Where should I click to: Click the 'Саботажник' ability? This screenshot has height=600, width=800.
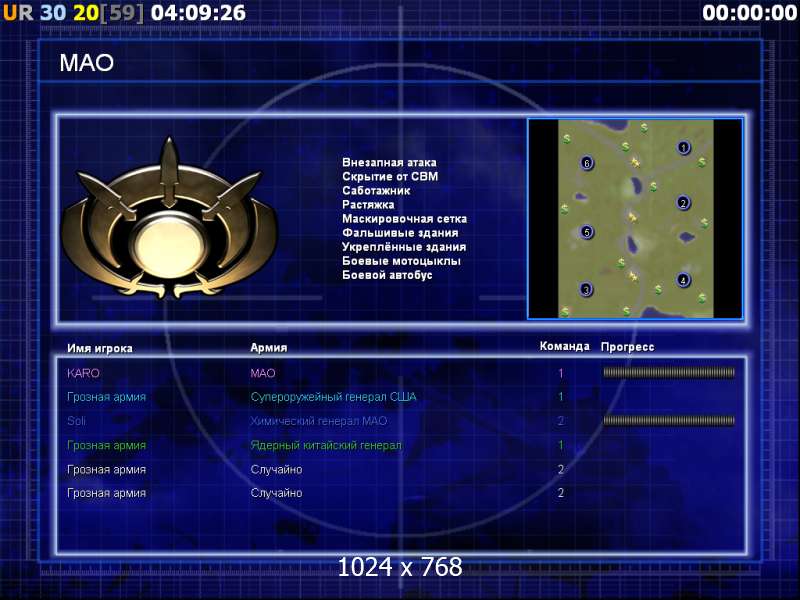point(376,191)
